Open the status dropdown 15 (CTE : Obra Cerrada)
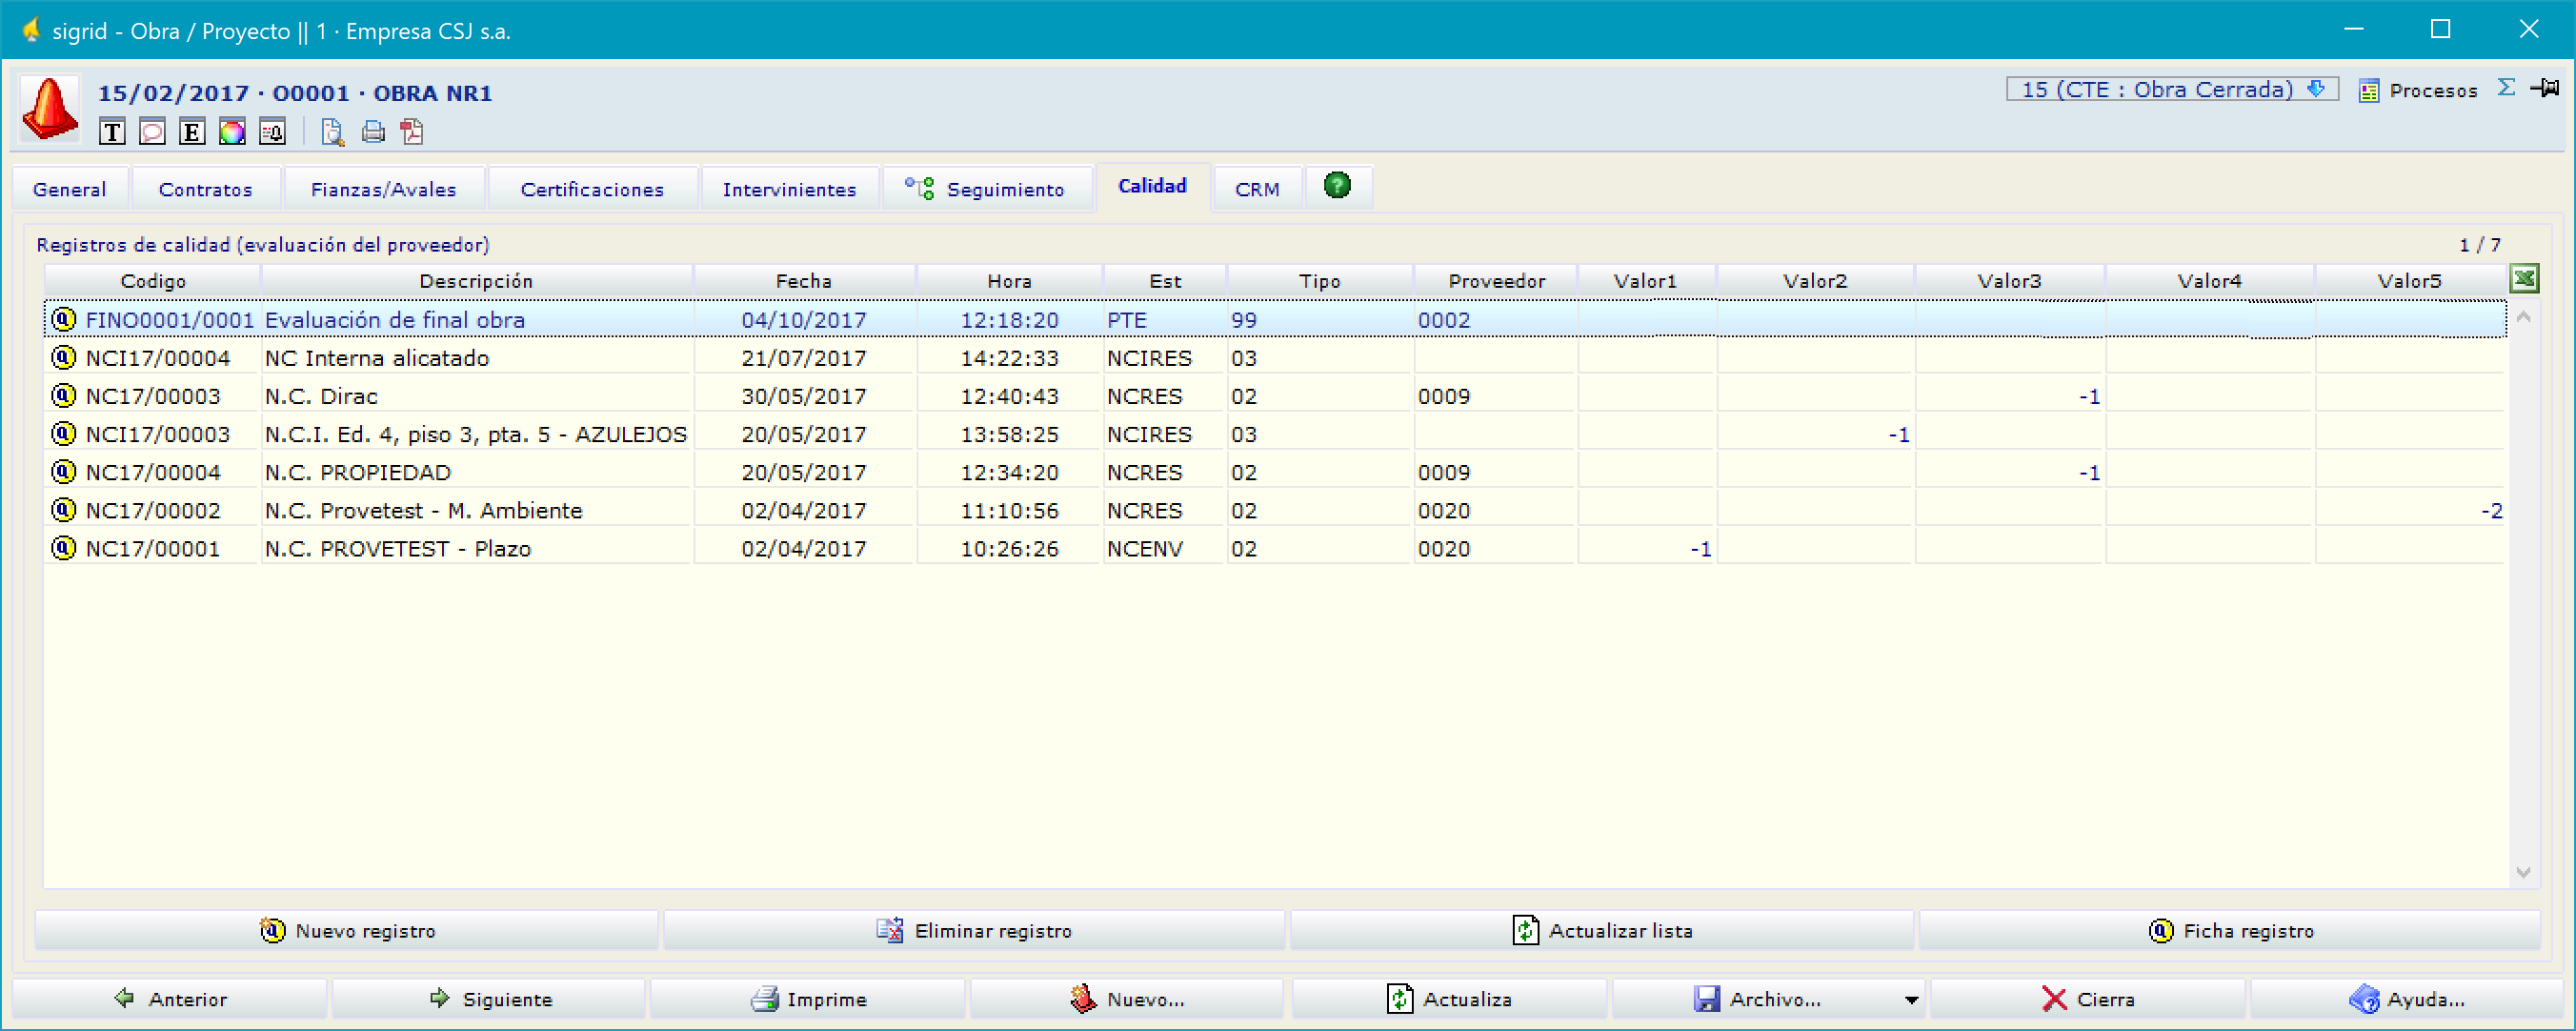 (2171, 89)
